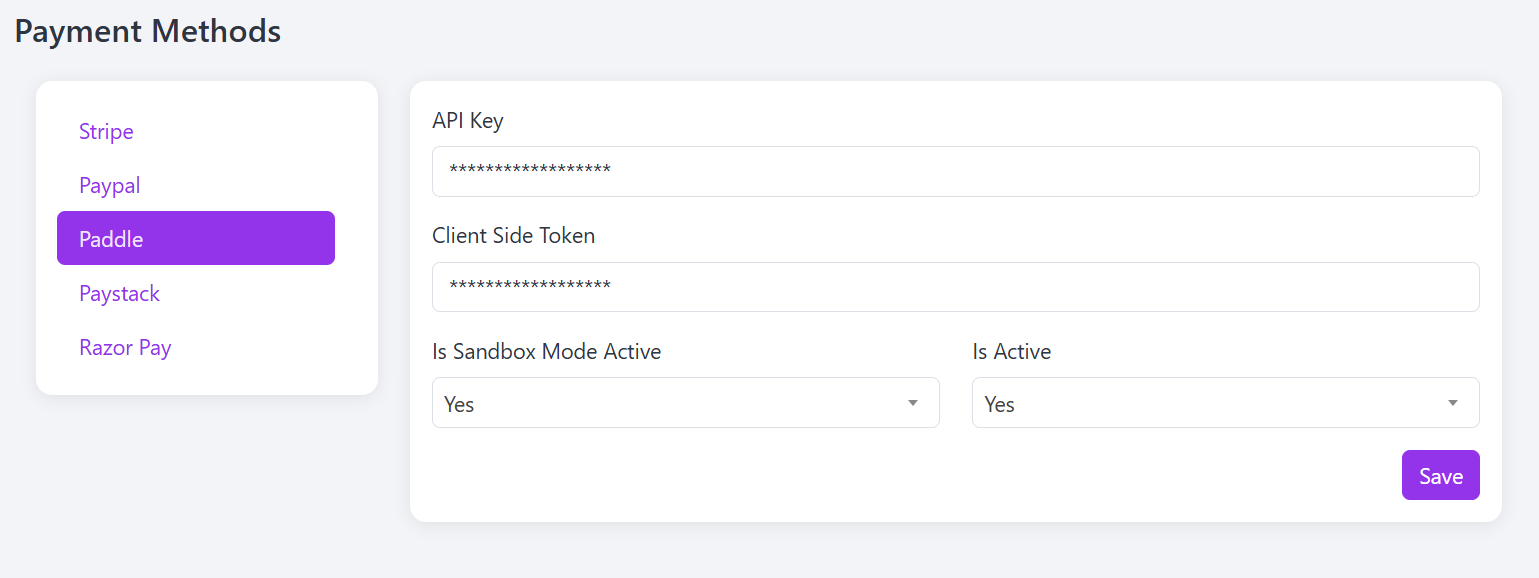Click the Is Active label
Screen dimensions: 1539x578
[x=1011, y=351]
